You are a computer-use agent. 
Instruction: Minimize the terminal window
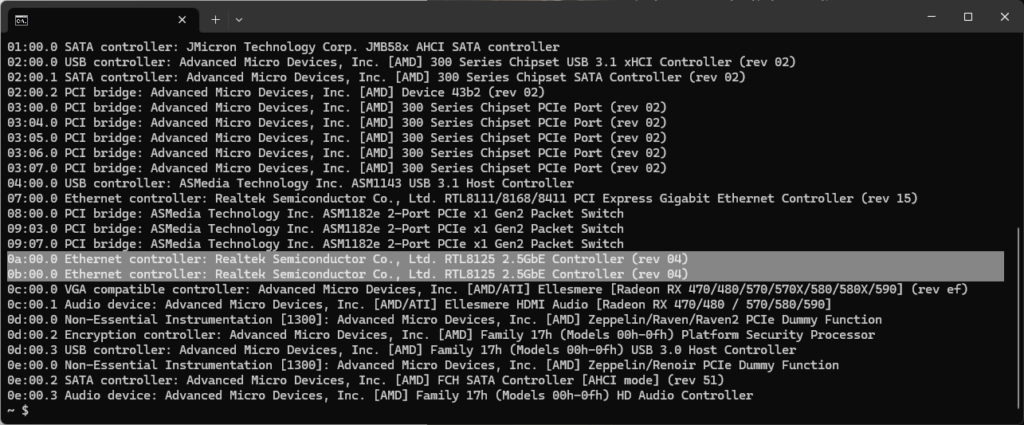click(x=932, y=17)
